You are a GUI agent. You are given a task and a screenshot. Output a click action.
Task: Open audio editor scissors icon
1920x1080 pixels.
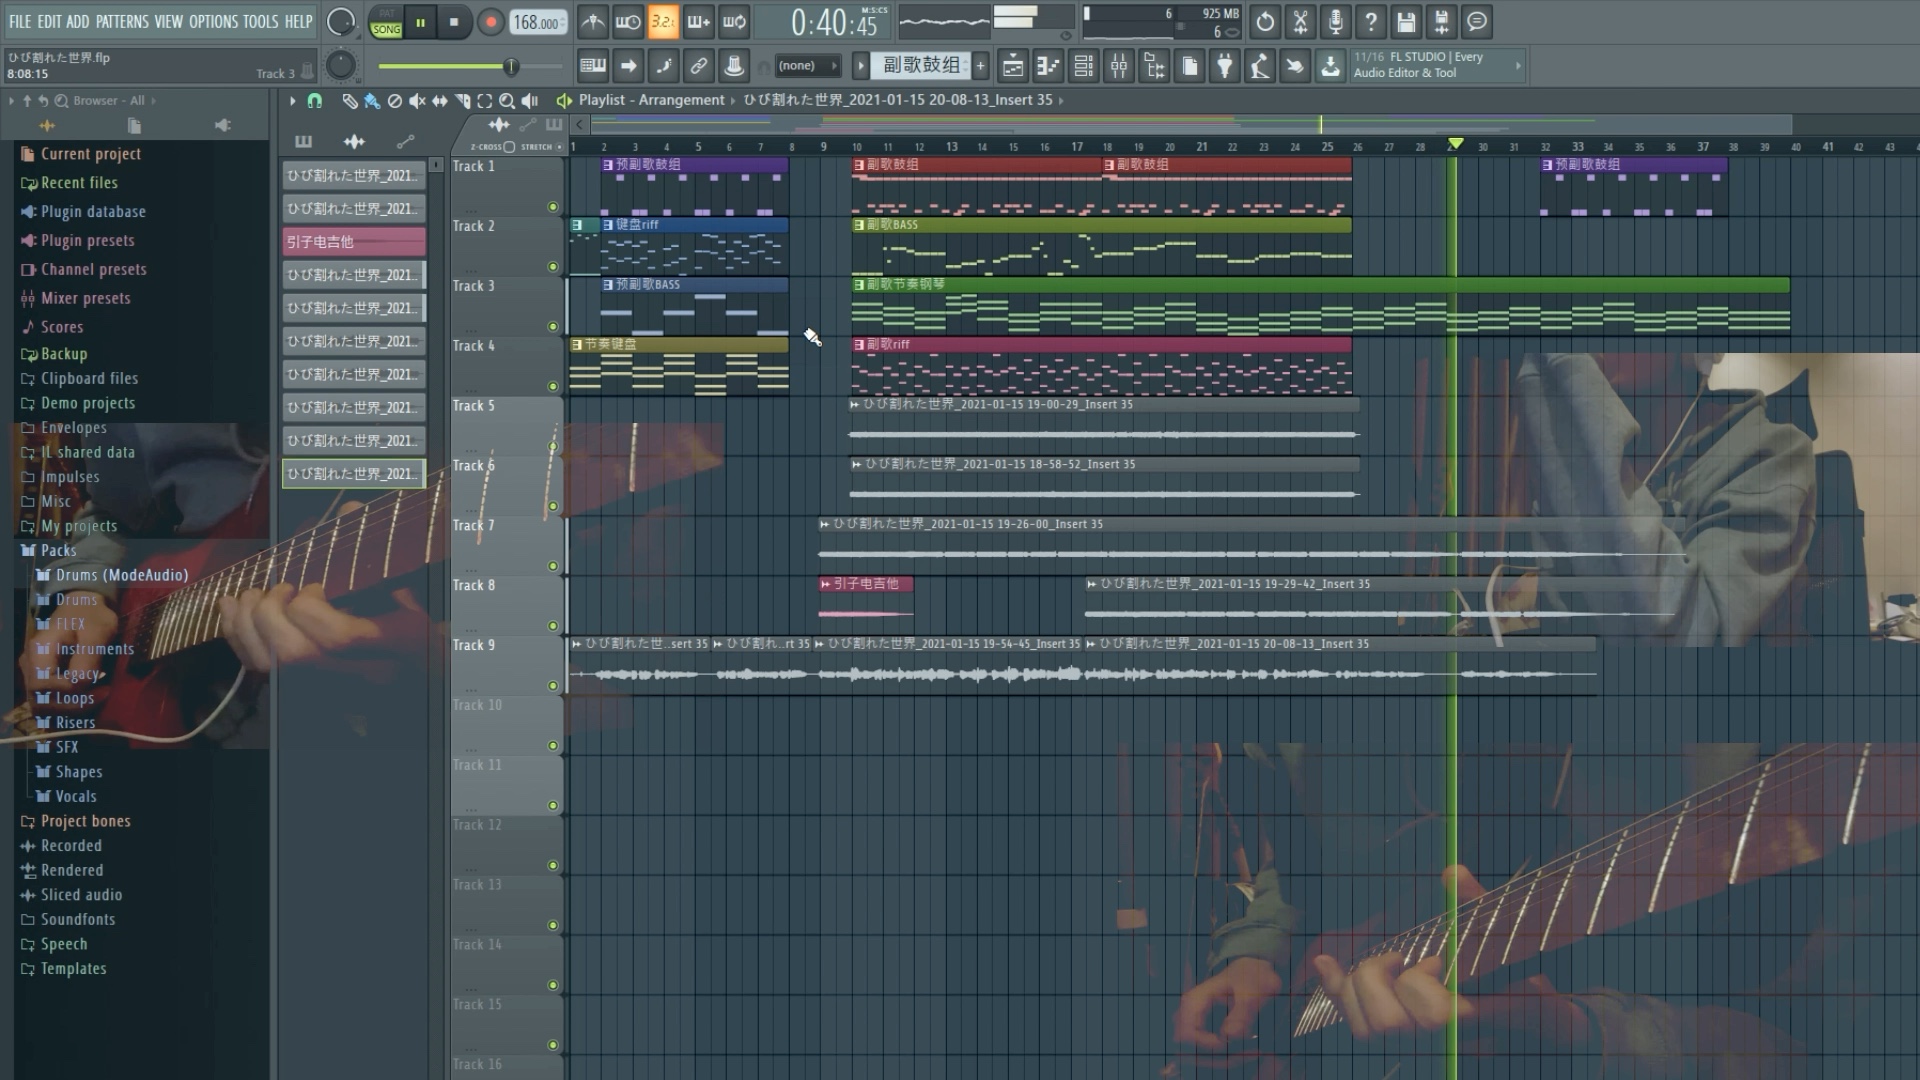point(1300,21)
